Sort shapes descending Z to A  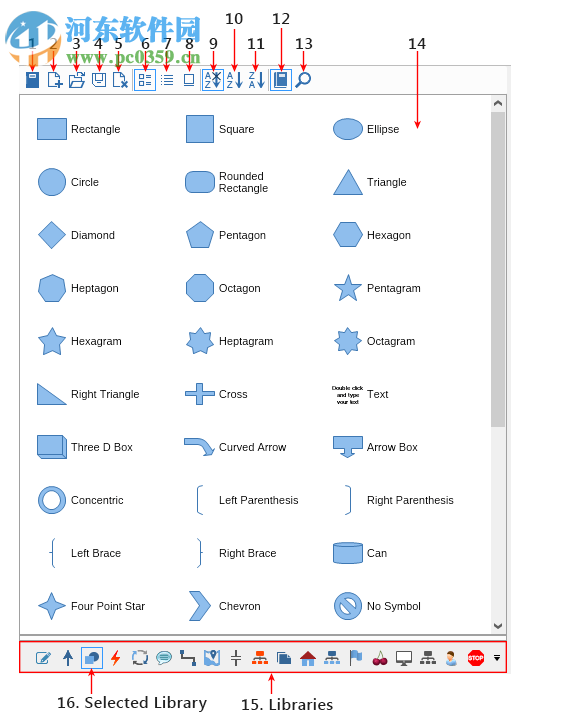(256, 80)
